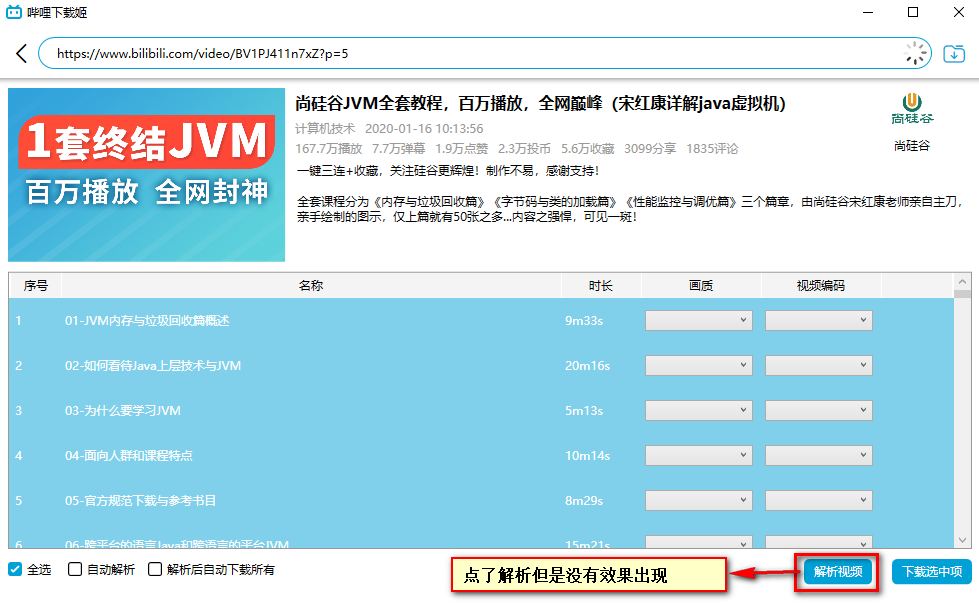Select the row 03-为什么要学习JVM
This screenshot has width=979, height=604.
[x=300, y=410]
